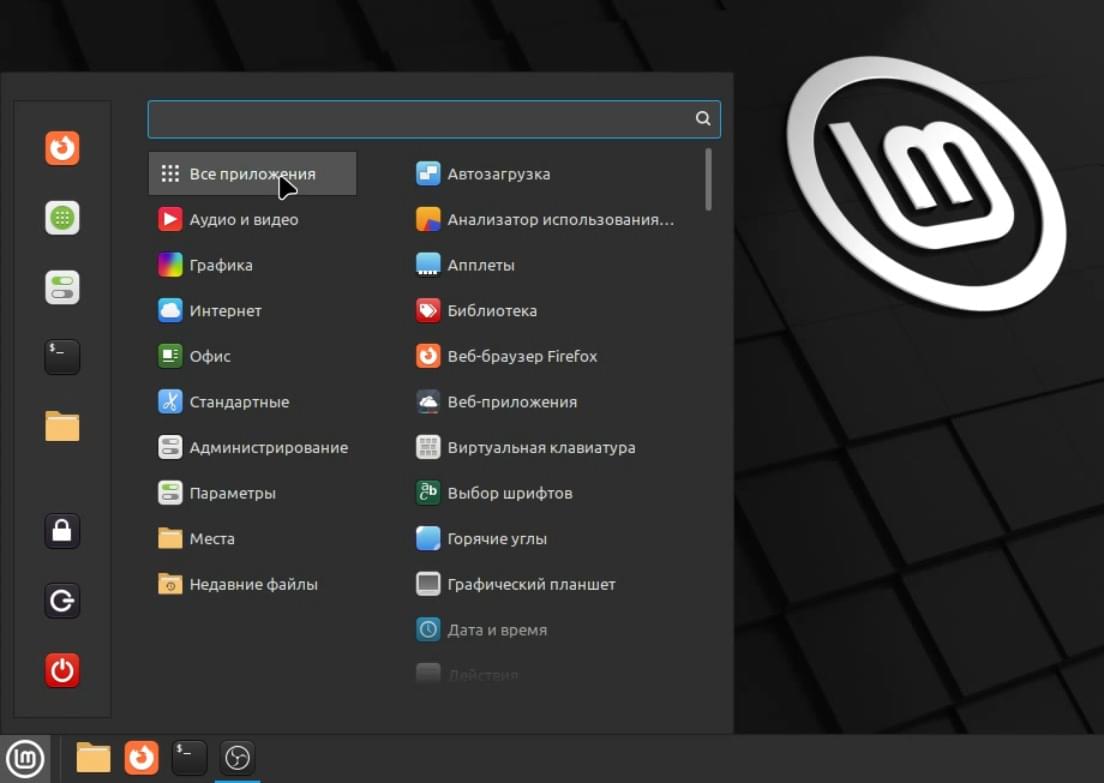Image resolution: width=1104 pixels, height=783 pixels.
Task: Select the Все приложения category
Action: [252, 174]
